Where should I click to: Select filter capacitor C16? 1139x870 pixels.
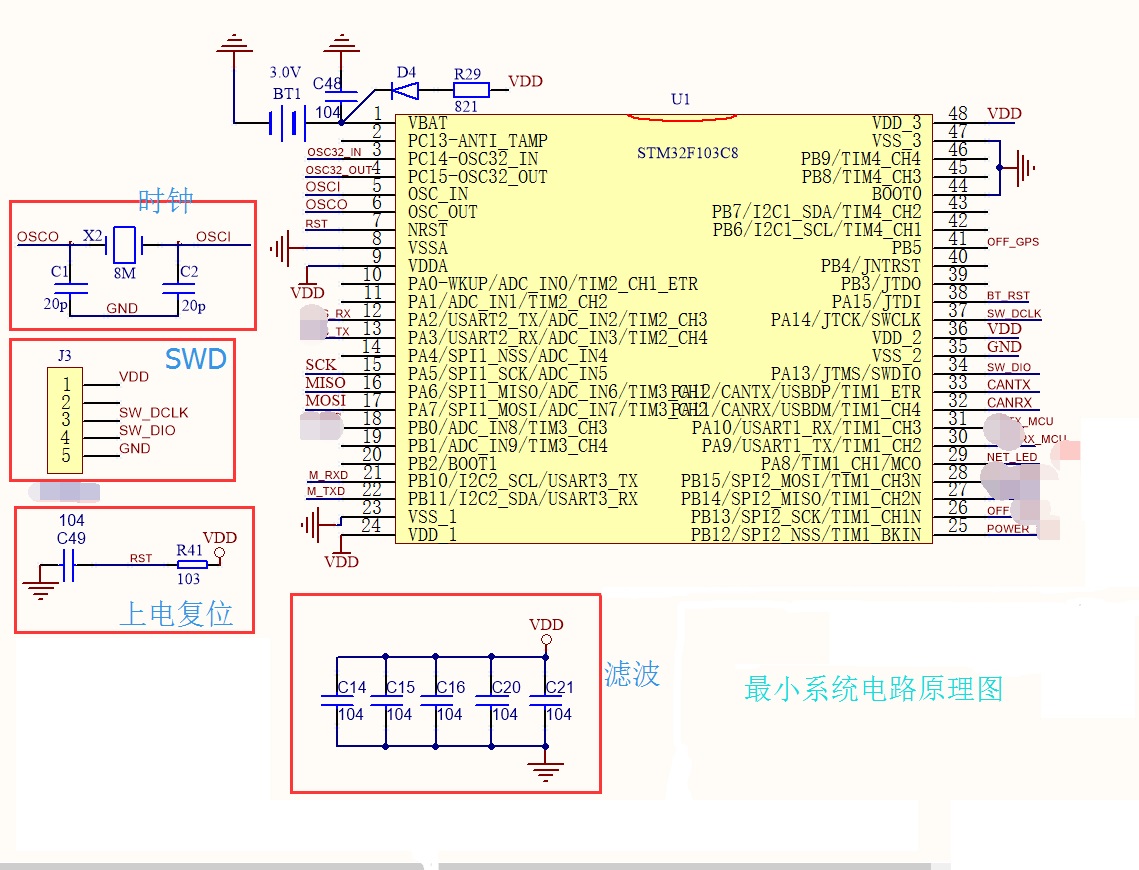[x=436, y=701]
